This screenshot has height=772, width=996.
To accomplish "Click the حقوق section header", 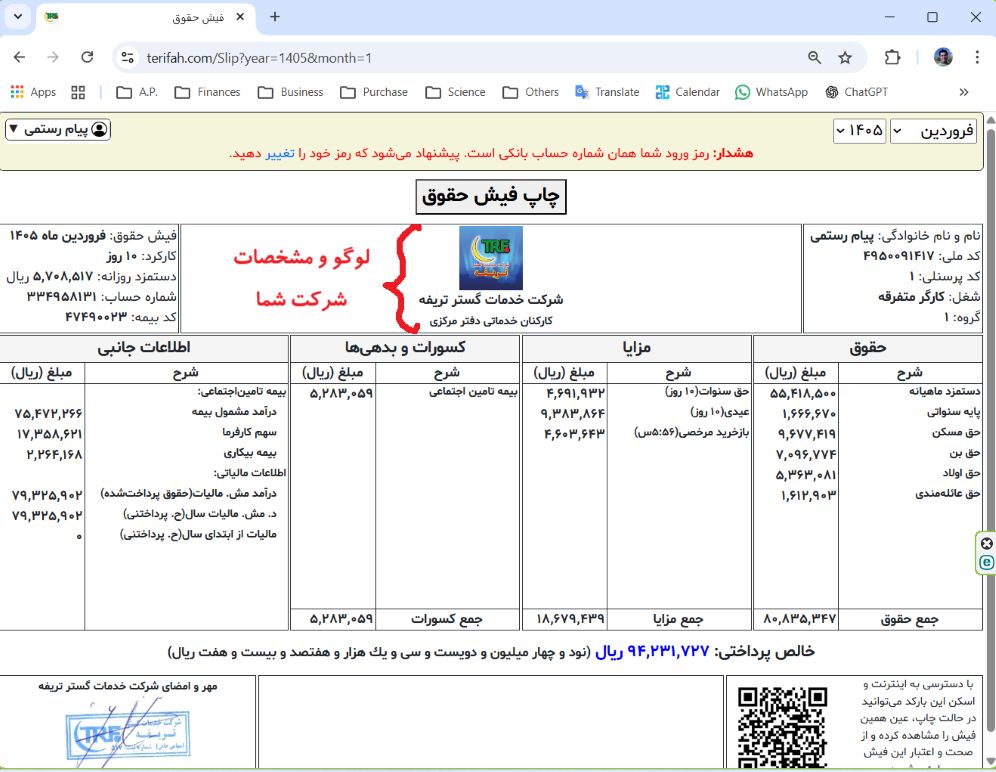I will pos(868,348).
